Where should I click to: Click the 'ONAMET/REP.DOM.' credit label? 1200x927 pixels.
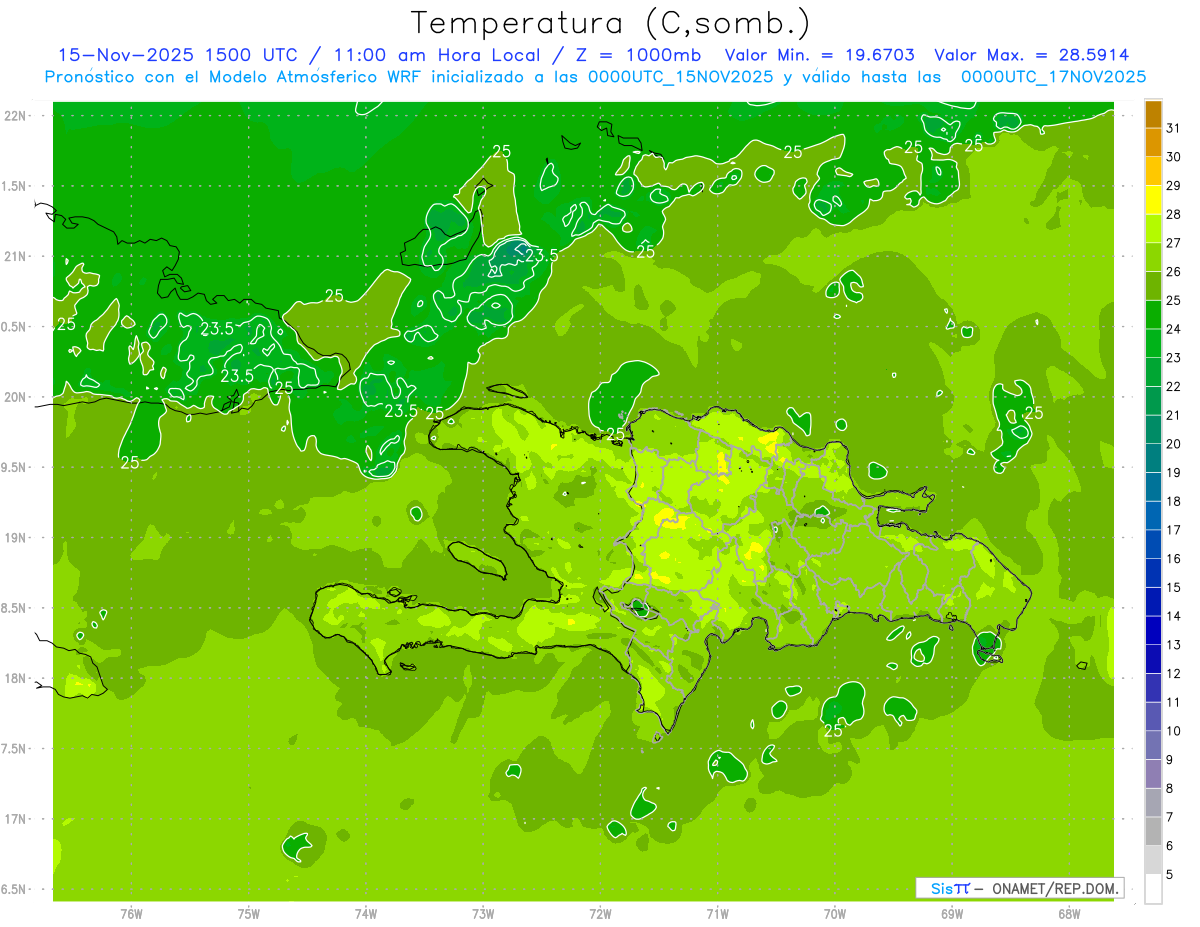pyautogui.click(x=1055, y=888)
